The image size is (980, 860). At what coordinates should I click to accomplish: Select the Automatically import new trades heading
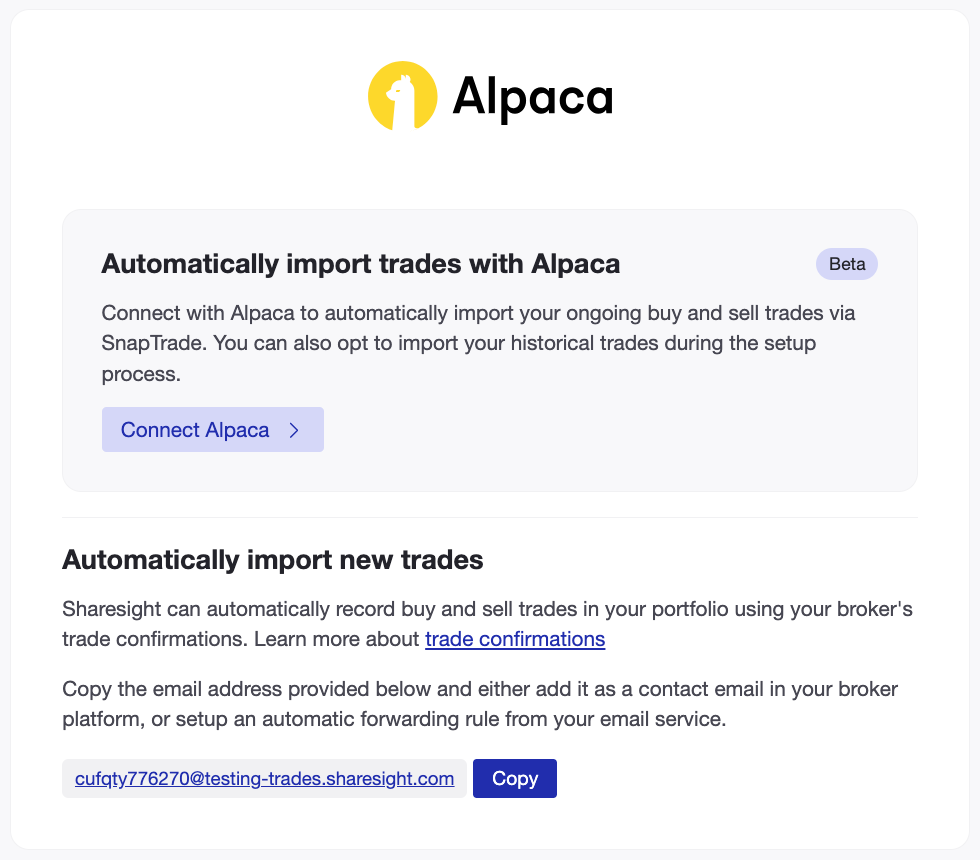pyautogui.click(x=272, y=560)
